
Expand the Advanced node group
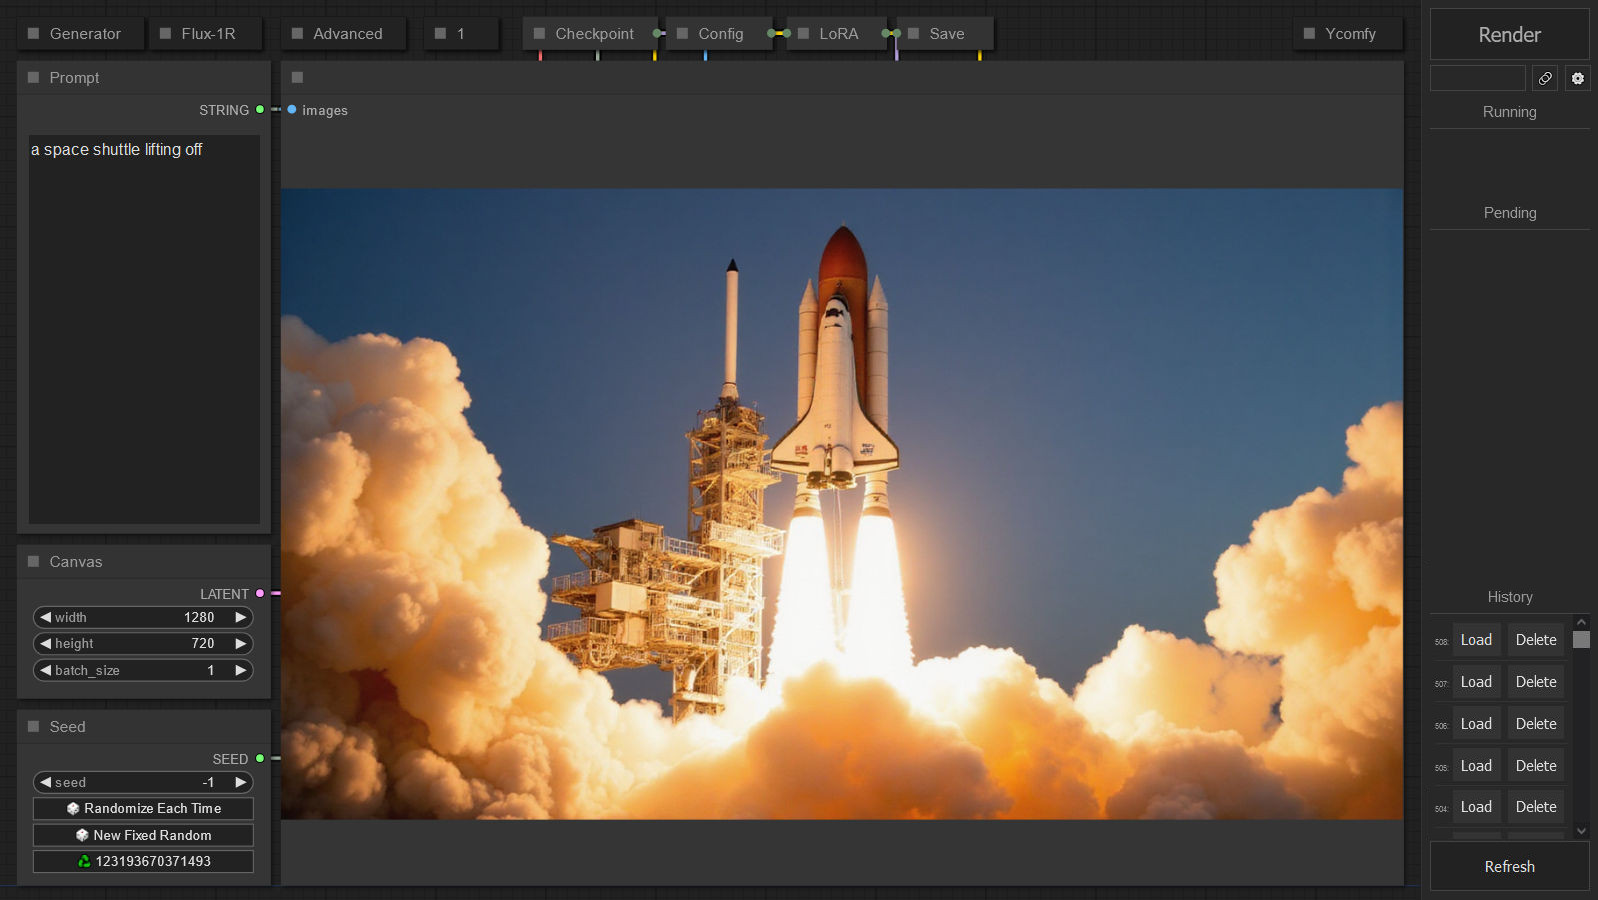(298, 34)
